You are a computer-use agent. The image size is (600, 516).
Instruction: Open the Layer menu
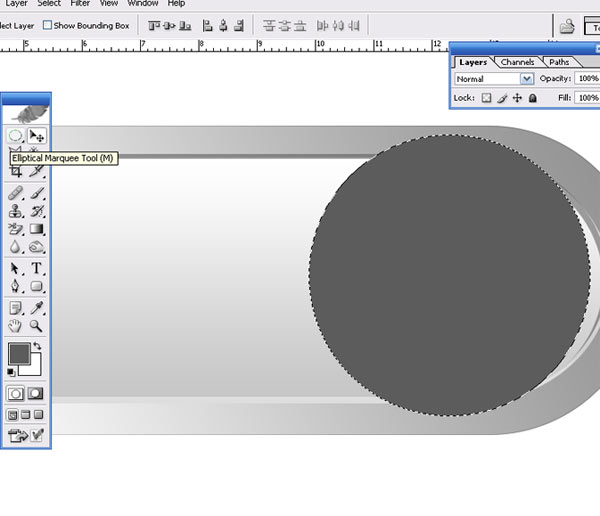point(16,3)
